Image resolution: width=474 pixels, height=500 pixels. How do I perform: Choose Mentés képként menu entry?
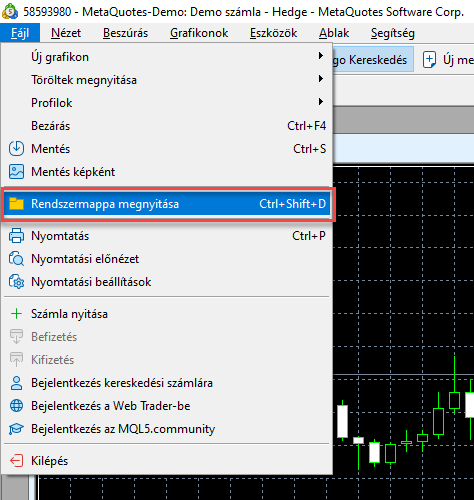[168, 172]
